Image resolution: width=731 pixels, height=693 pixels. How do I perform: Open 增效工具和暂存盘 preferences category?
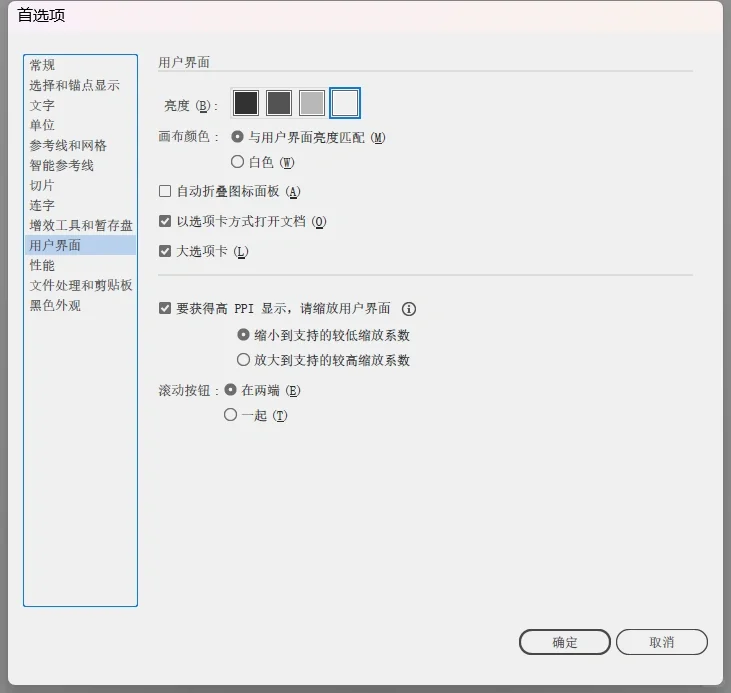80,226
